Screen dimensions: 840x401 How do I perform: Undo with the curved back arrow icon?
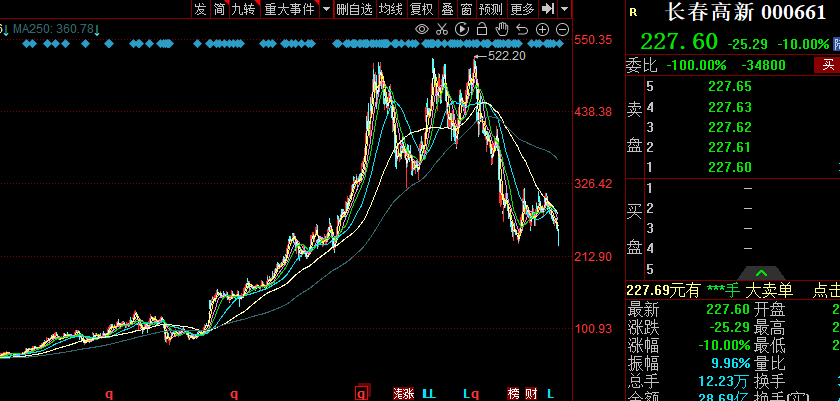click(522, 29)
